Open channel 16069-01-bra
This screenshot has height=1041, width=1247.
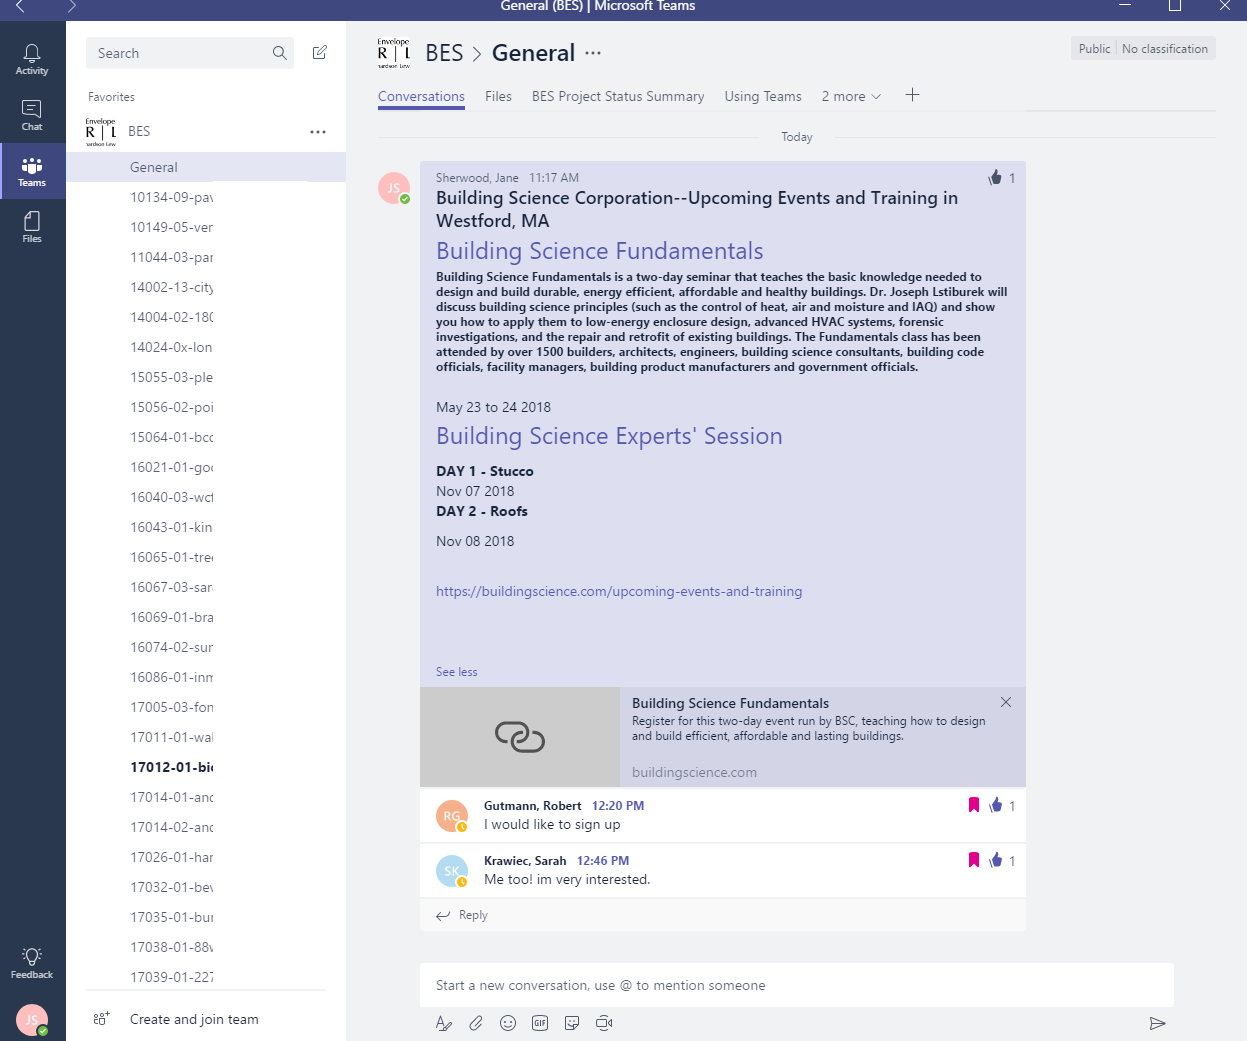click(171, 617)
